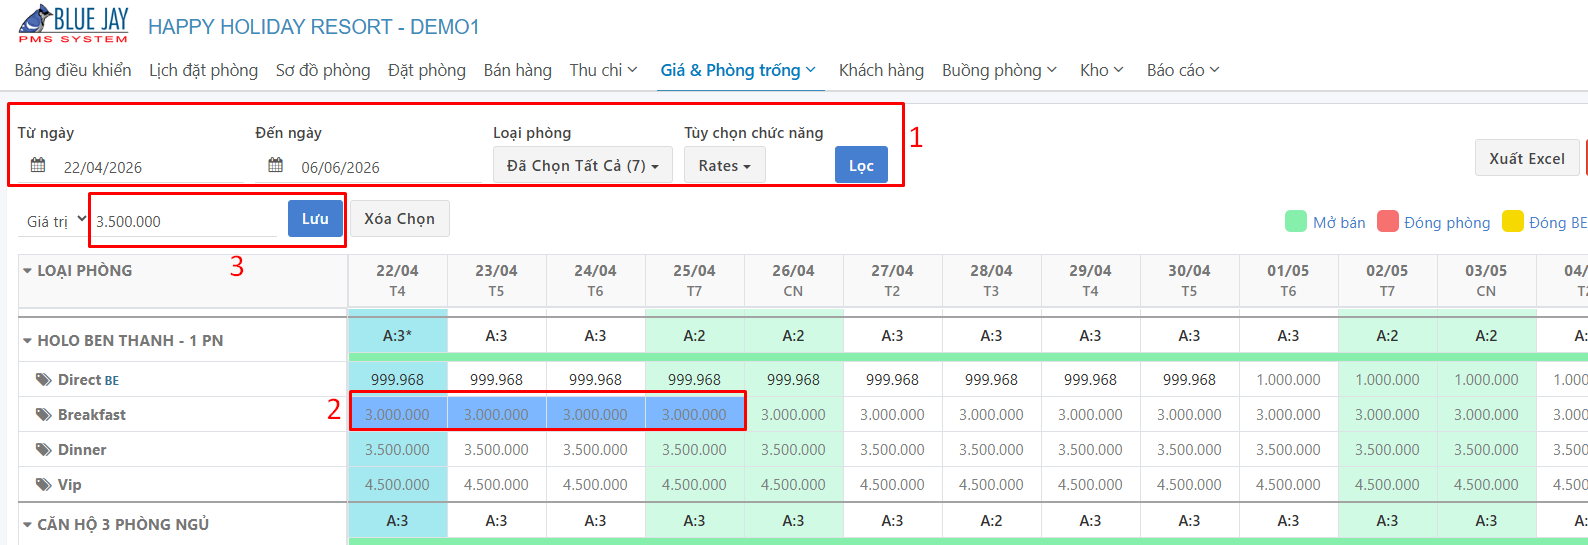
Task: Click the red Đóng phòng legend swatch
Action: 1387,221
